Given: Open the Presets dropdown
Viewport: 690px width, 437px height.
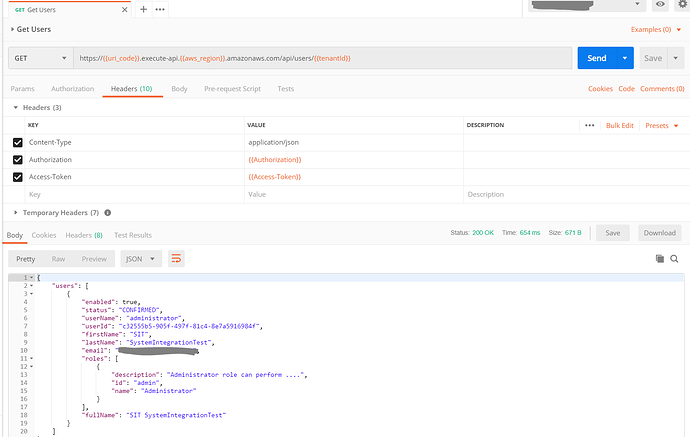Looking at the screenshot, I should [x=661, y=125].
